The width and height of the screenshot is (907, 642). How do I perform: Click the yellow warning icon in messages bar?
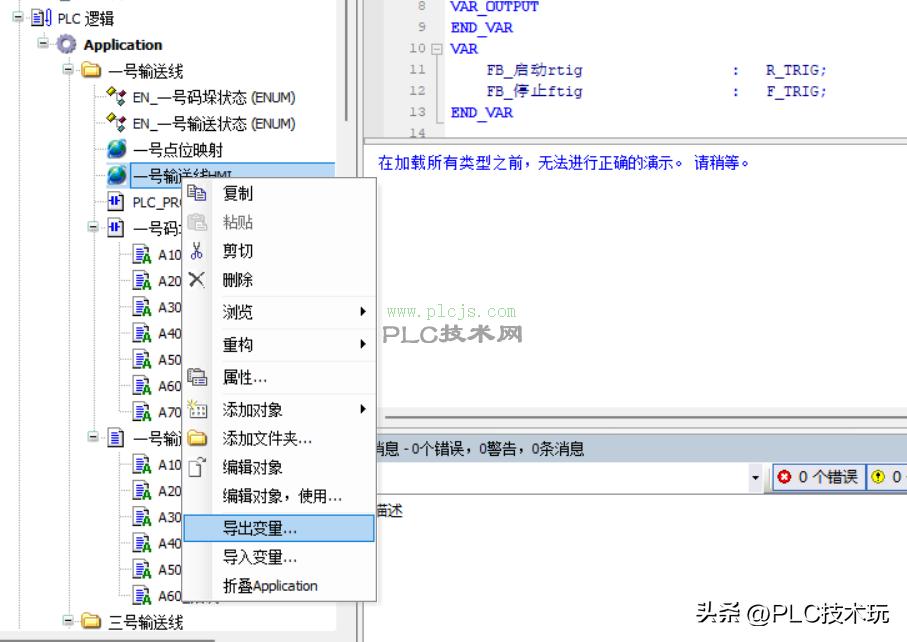tap(878, 477)
